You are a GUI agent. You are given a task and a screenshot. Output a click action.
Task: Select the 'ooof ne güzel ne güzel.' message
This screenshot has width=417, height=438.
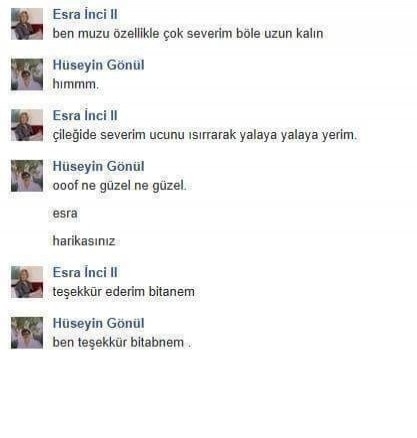point(119,186)
